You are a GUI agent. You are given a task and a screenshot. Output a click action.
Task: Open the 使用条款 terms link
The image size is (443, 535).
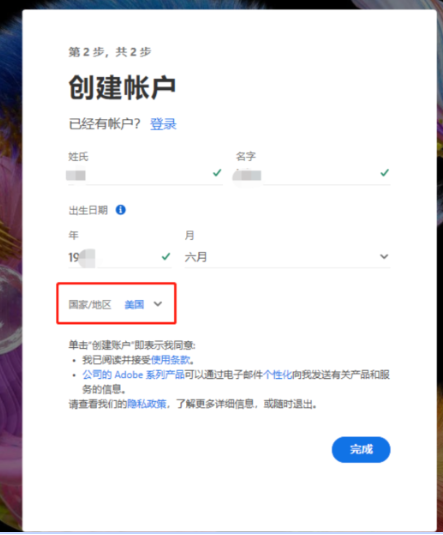coord(170,360)
